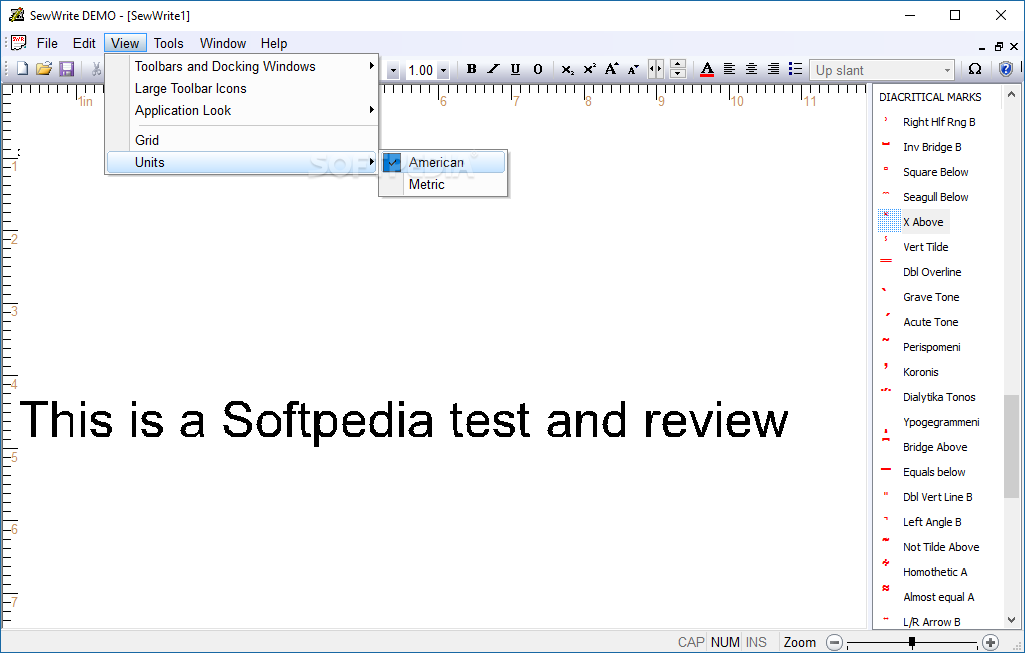This screenshot has height=653, width=1025.
Task: Open the File menu
Action: pyautogui.click(x=47, y=43)
